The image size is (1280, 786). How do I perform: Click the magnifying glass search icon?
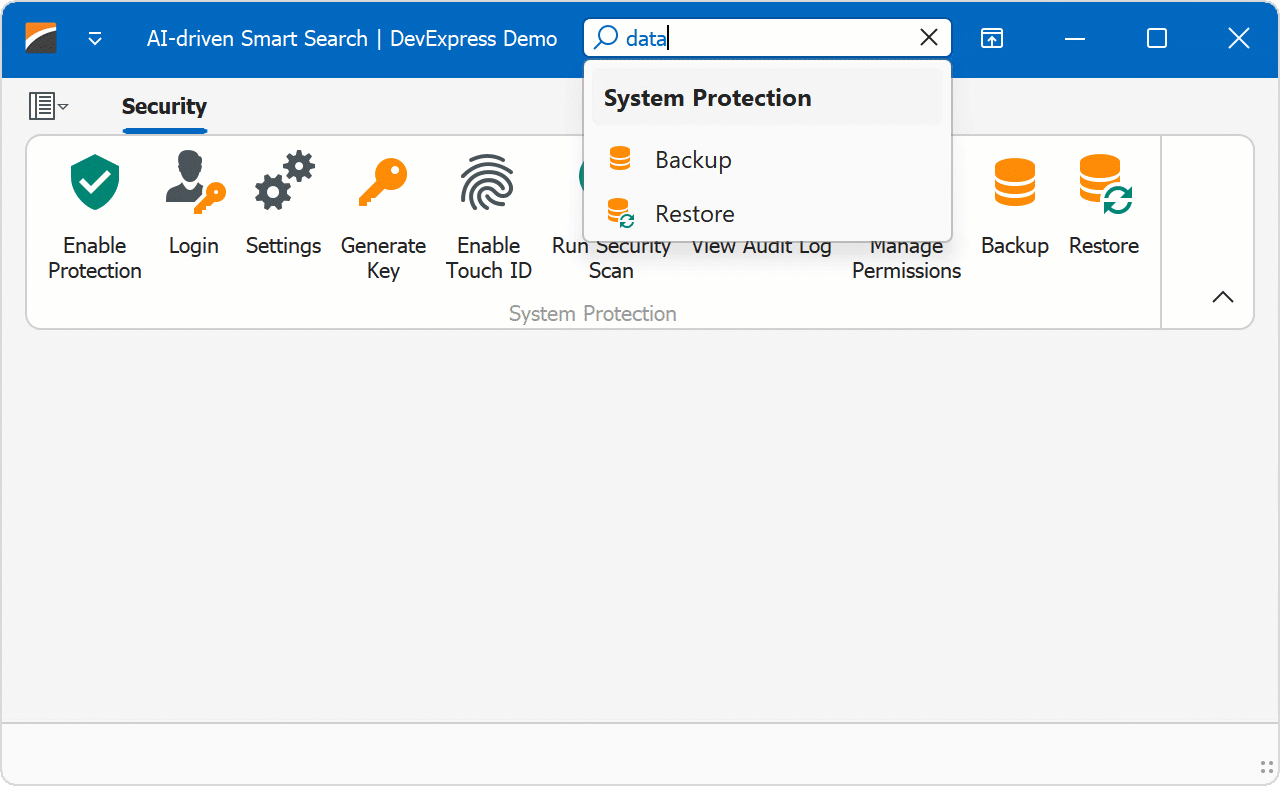(604, 37)
